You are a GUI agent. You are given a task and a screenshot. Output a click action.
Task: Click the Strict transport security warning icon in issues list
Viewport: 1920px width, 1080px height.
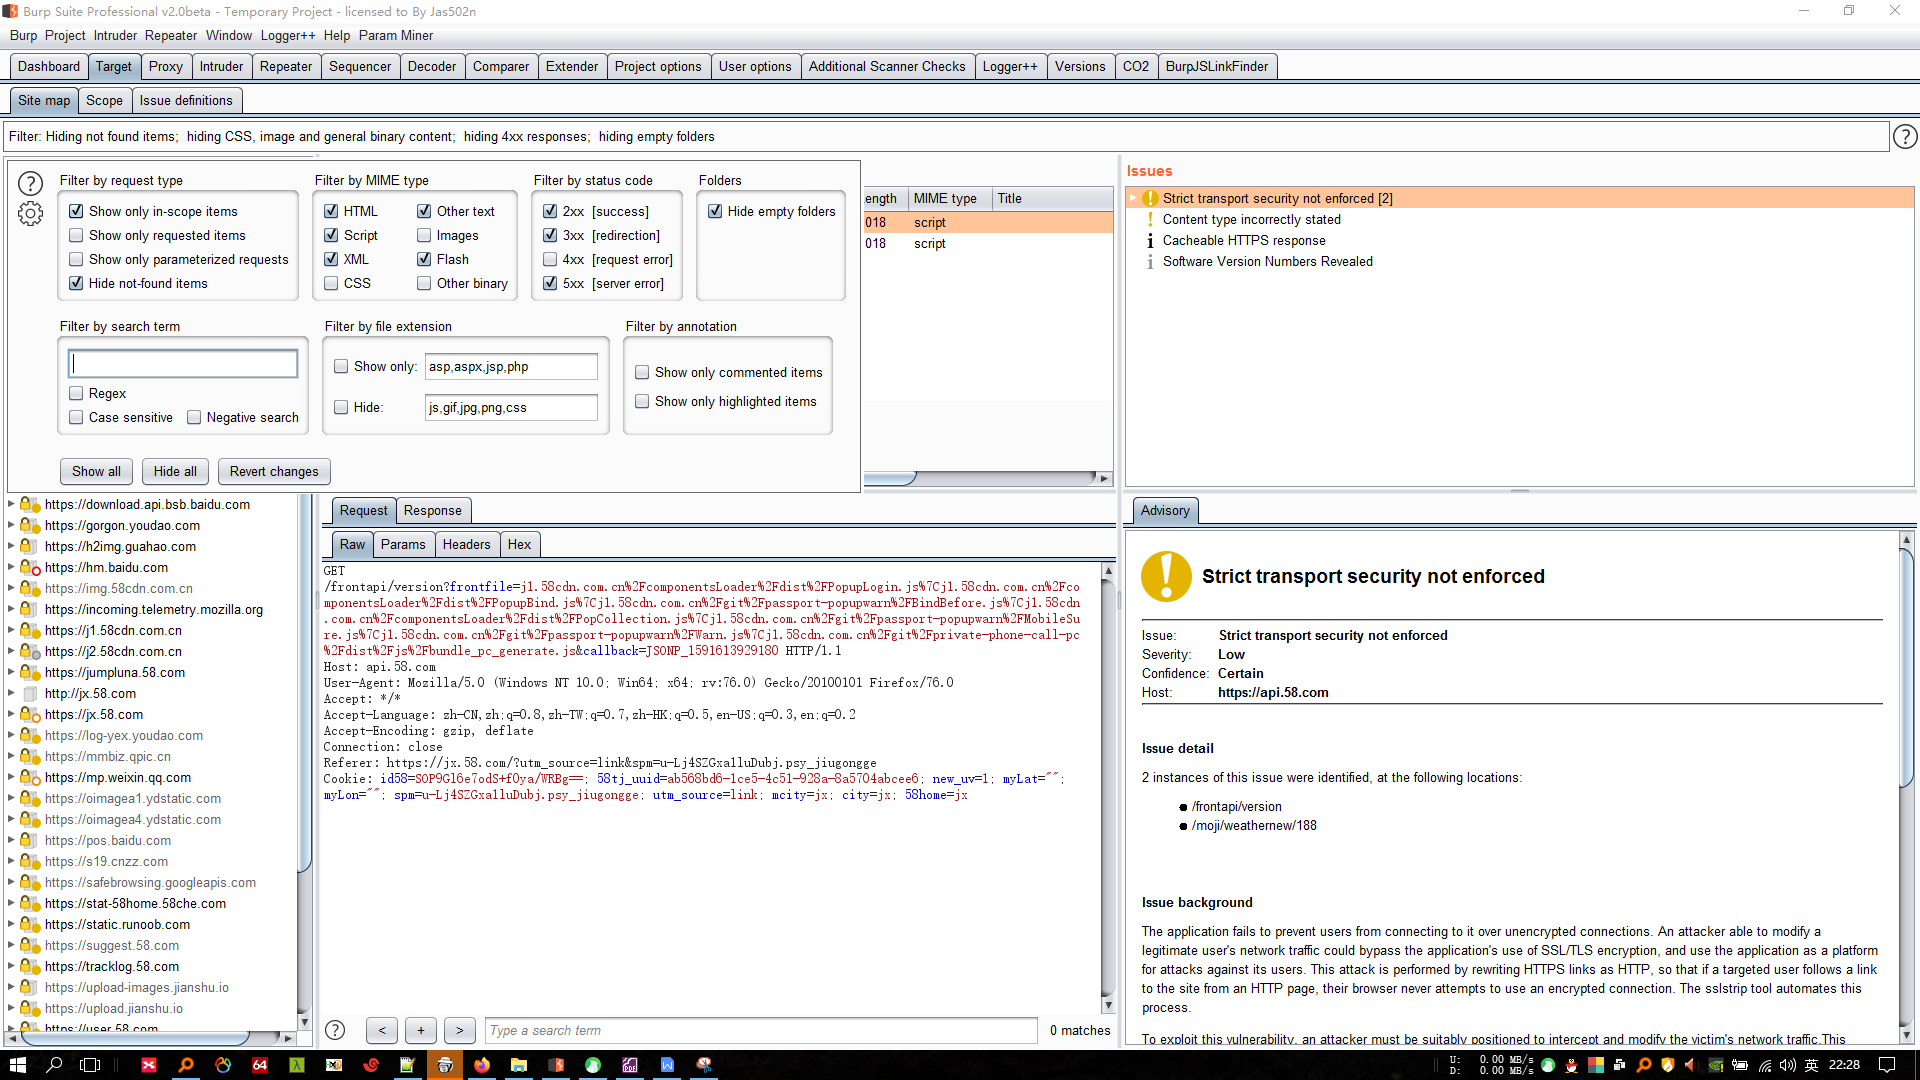[1150, 199]
